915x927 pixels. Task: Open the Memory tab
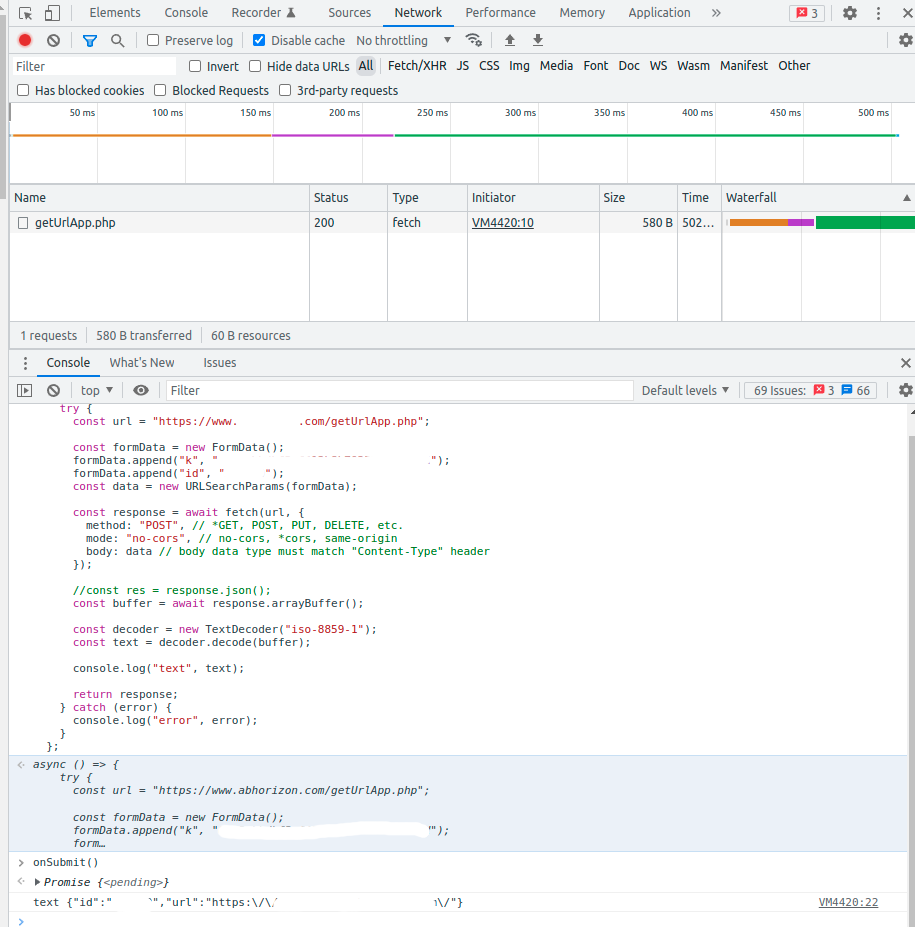(582, 13)
